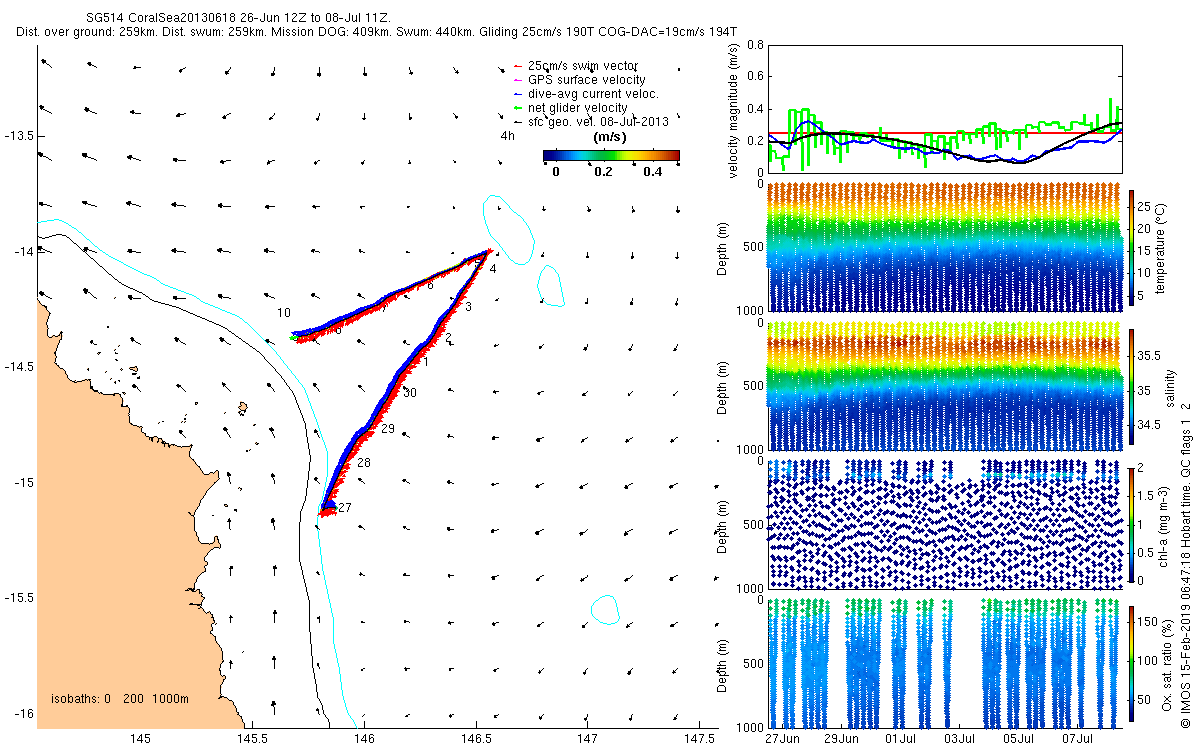
Task: Click track day marker '30' on glider path
Action: (x=409, y=393)
